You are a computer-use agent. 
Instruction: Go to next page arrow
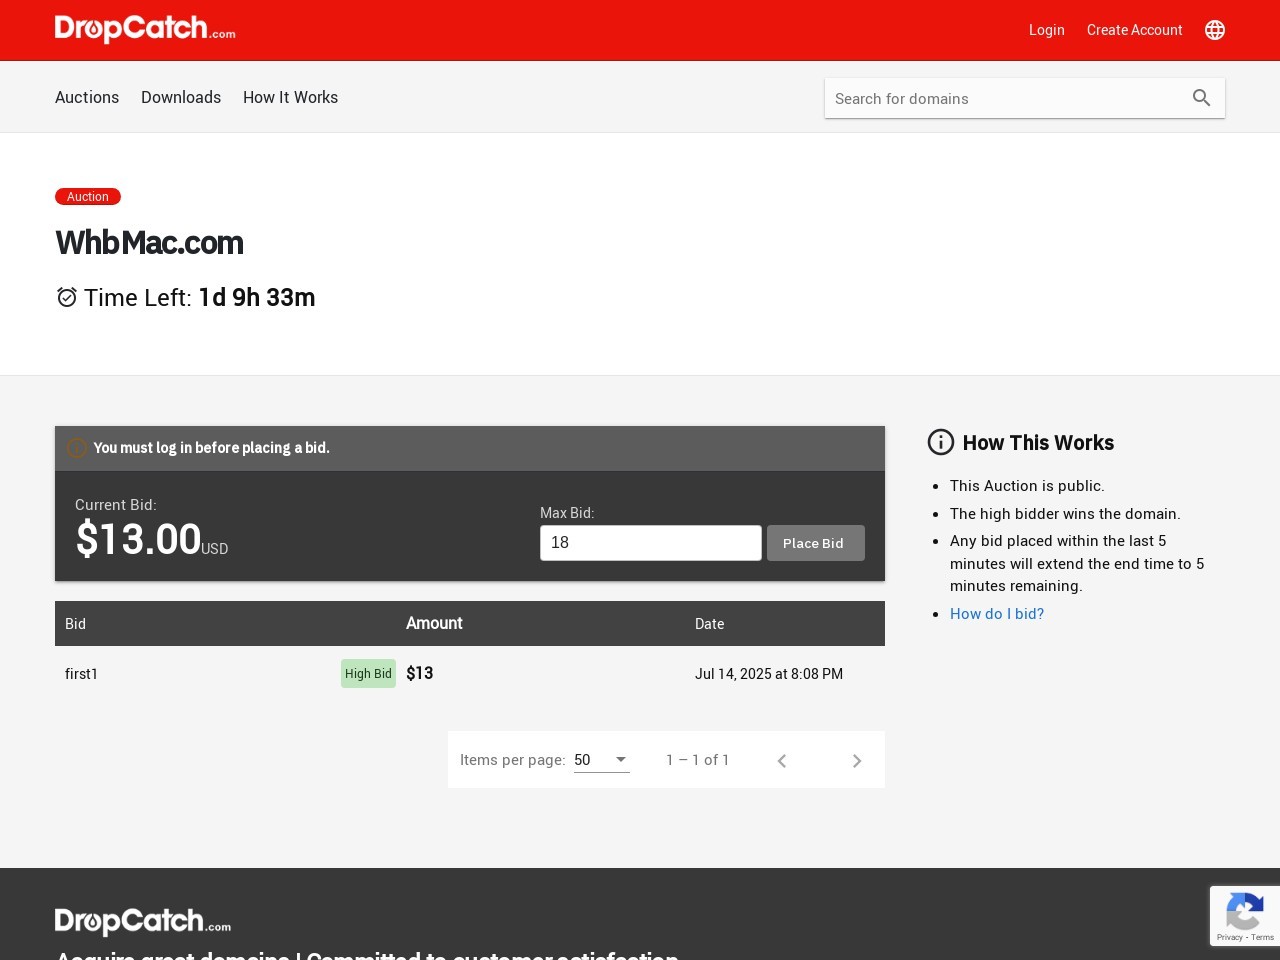point(857,761)
